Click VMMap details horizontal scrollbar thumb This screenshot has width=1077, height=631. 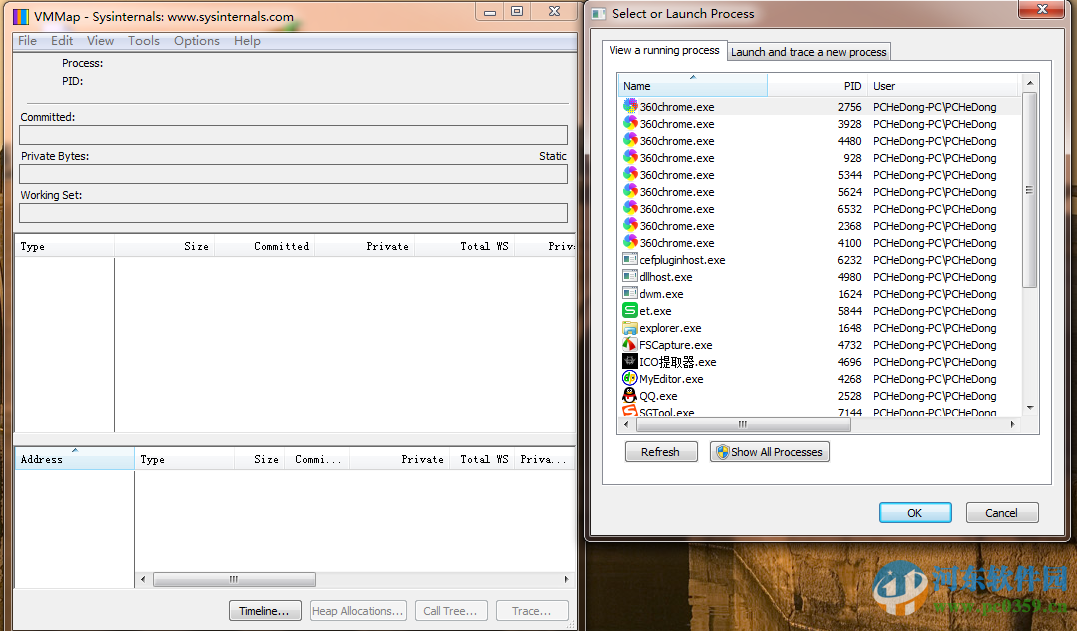point(234,580)
